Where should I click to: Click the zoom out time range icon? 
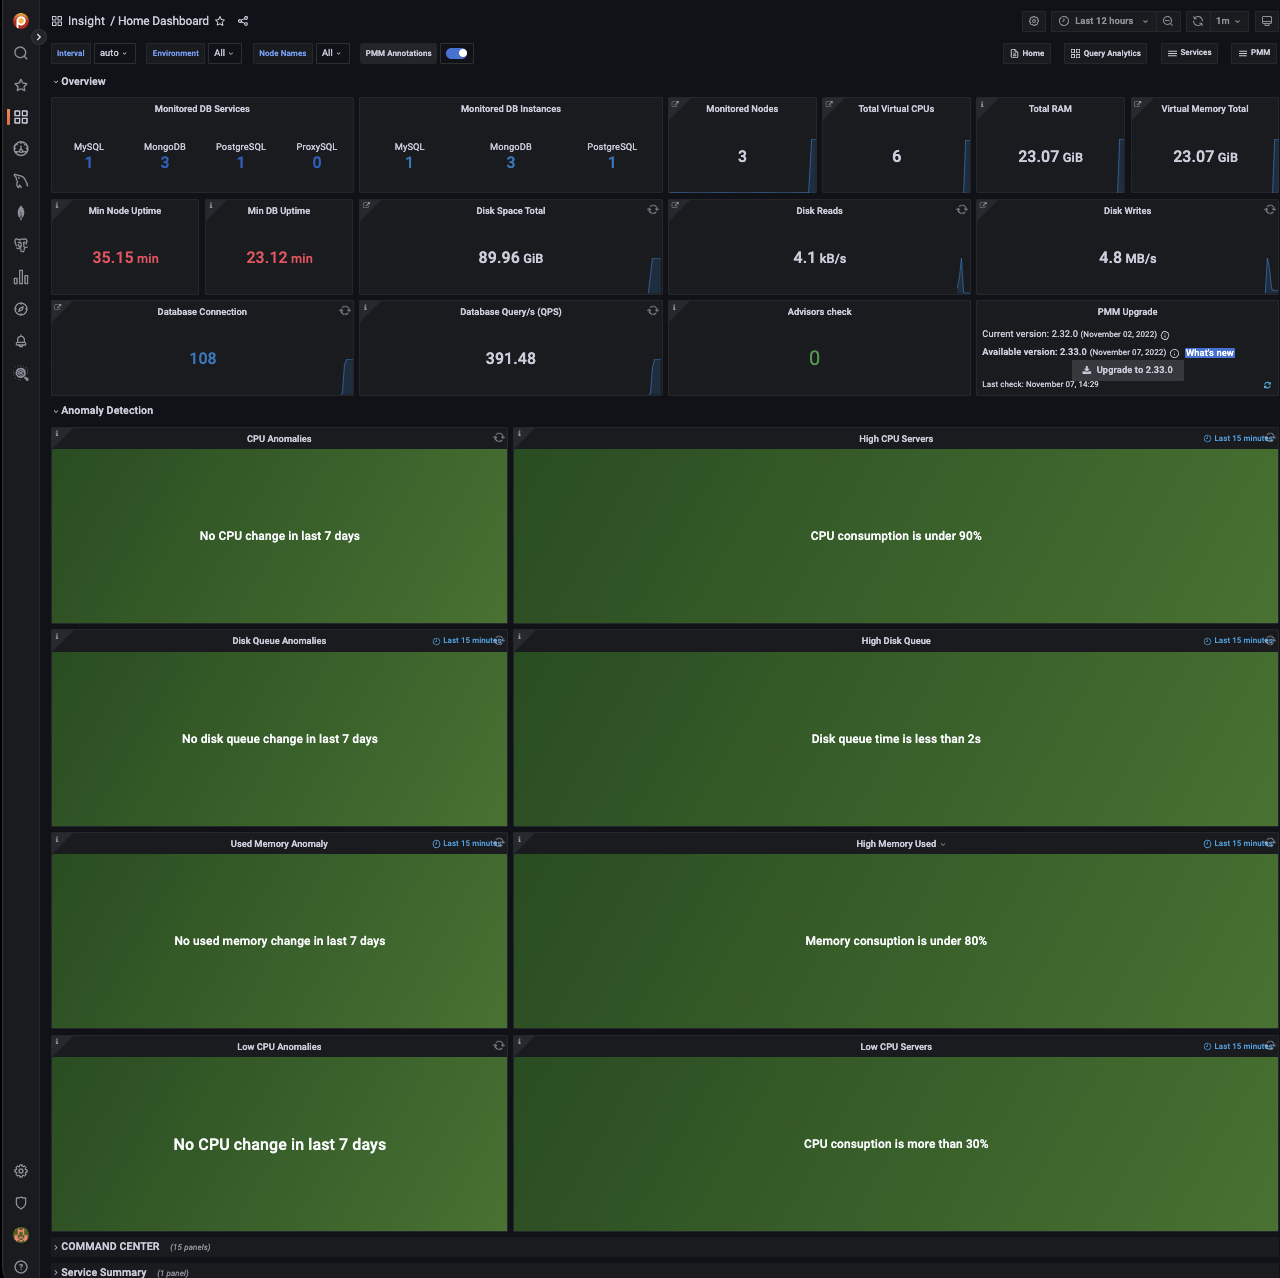point(1167,21)
